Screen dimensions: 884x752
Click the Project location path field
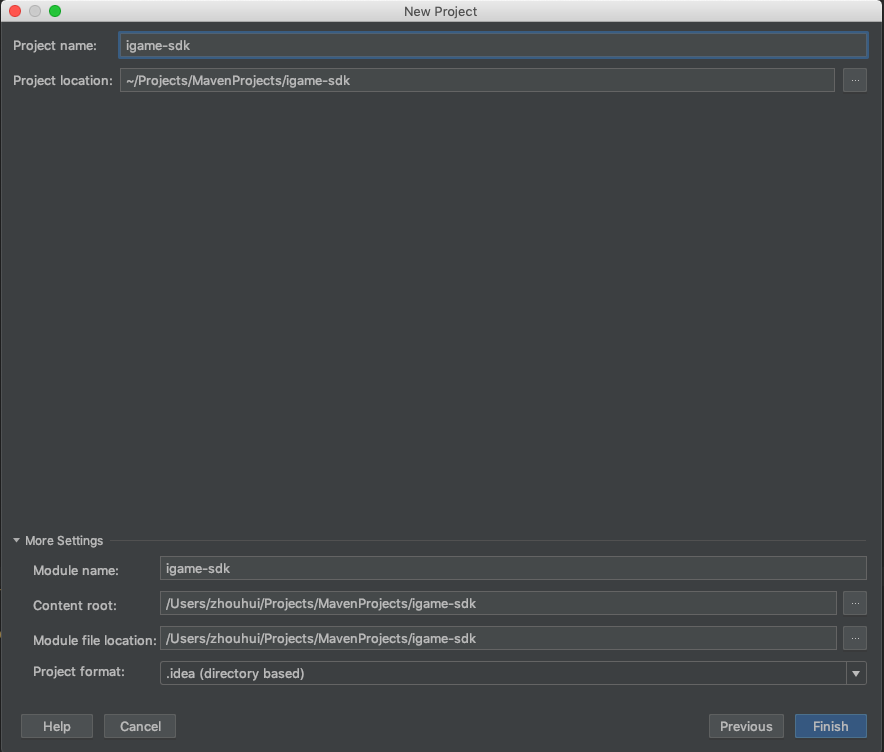(477, 80)
